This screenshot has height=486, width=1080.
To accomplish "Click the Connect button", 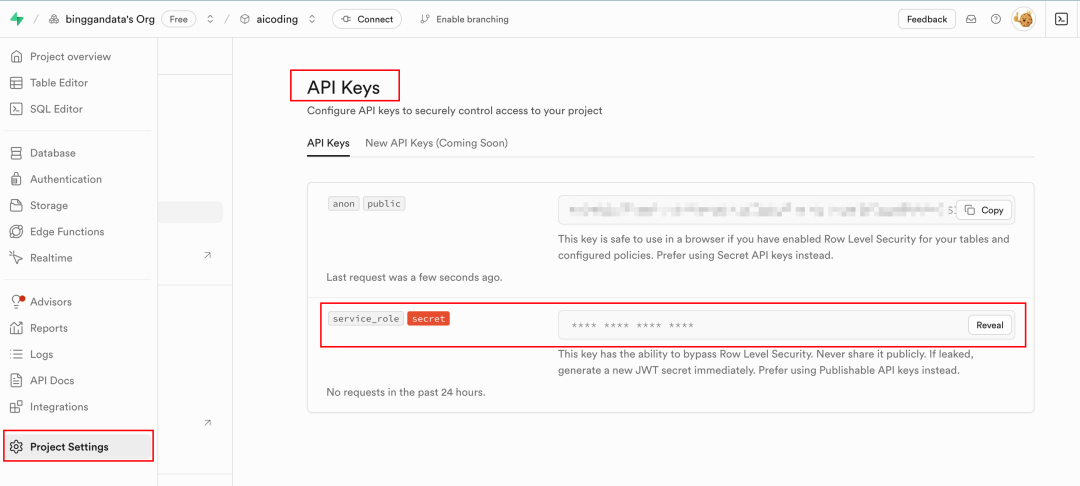I will coord(367,19).
